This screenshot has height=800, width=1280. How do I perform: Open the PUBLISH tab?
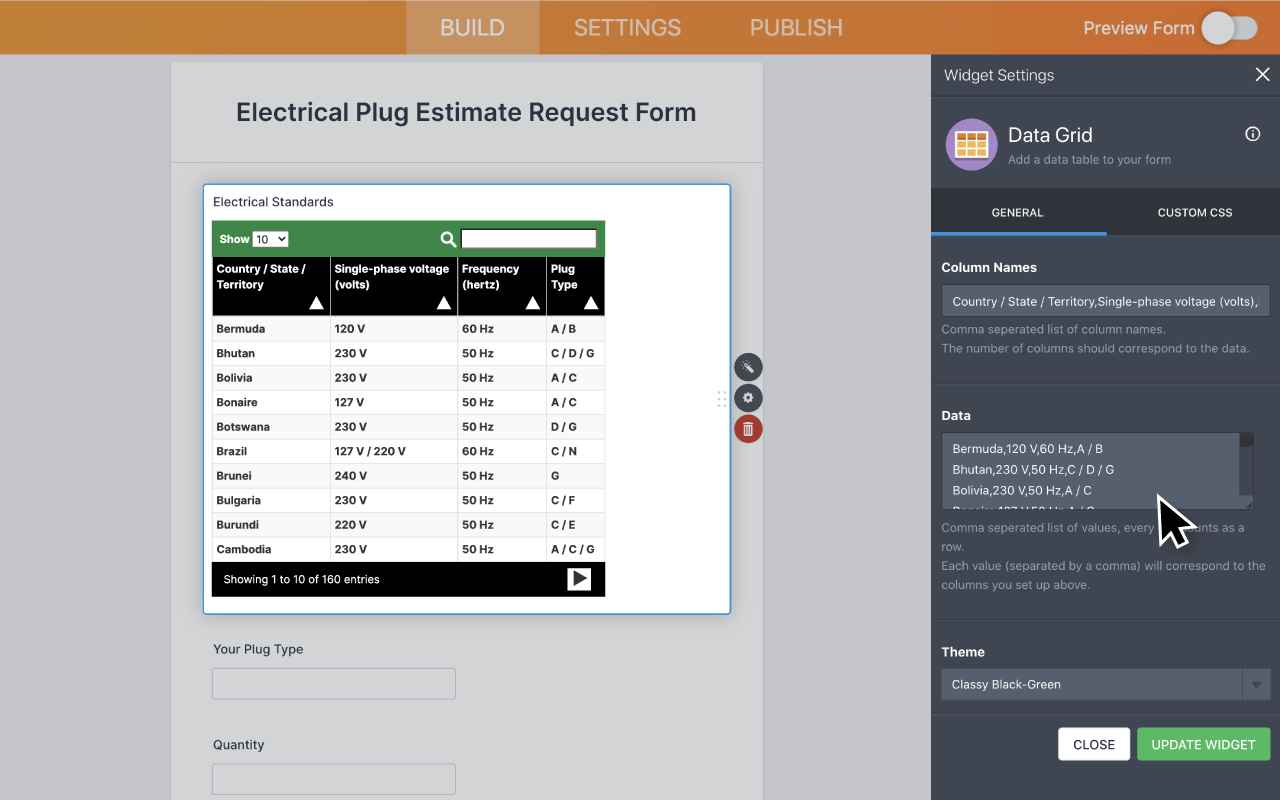point(795,27)
